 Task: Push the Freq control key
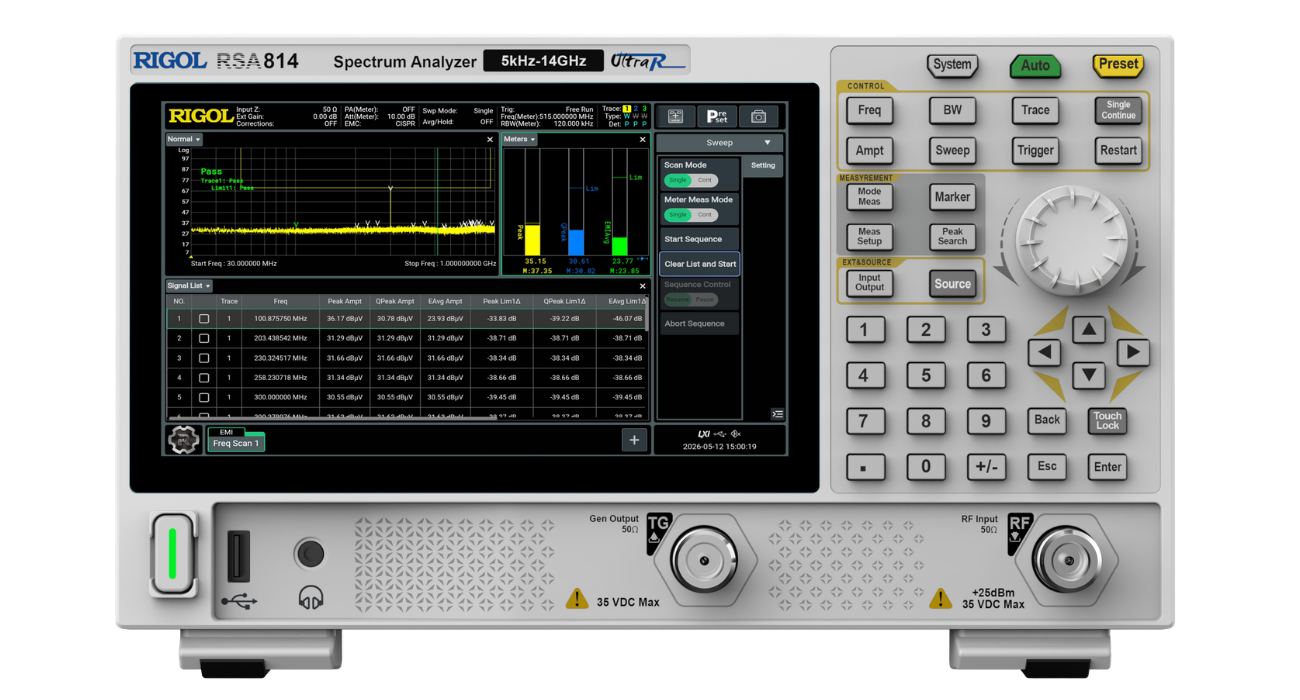869,110
